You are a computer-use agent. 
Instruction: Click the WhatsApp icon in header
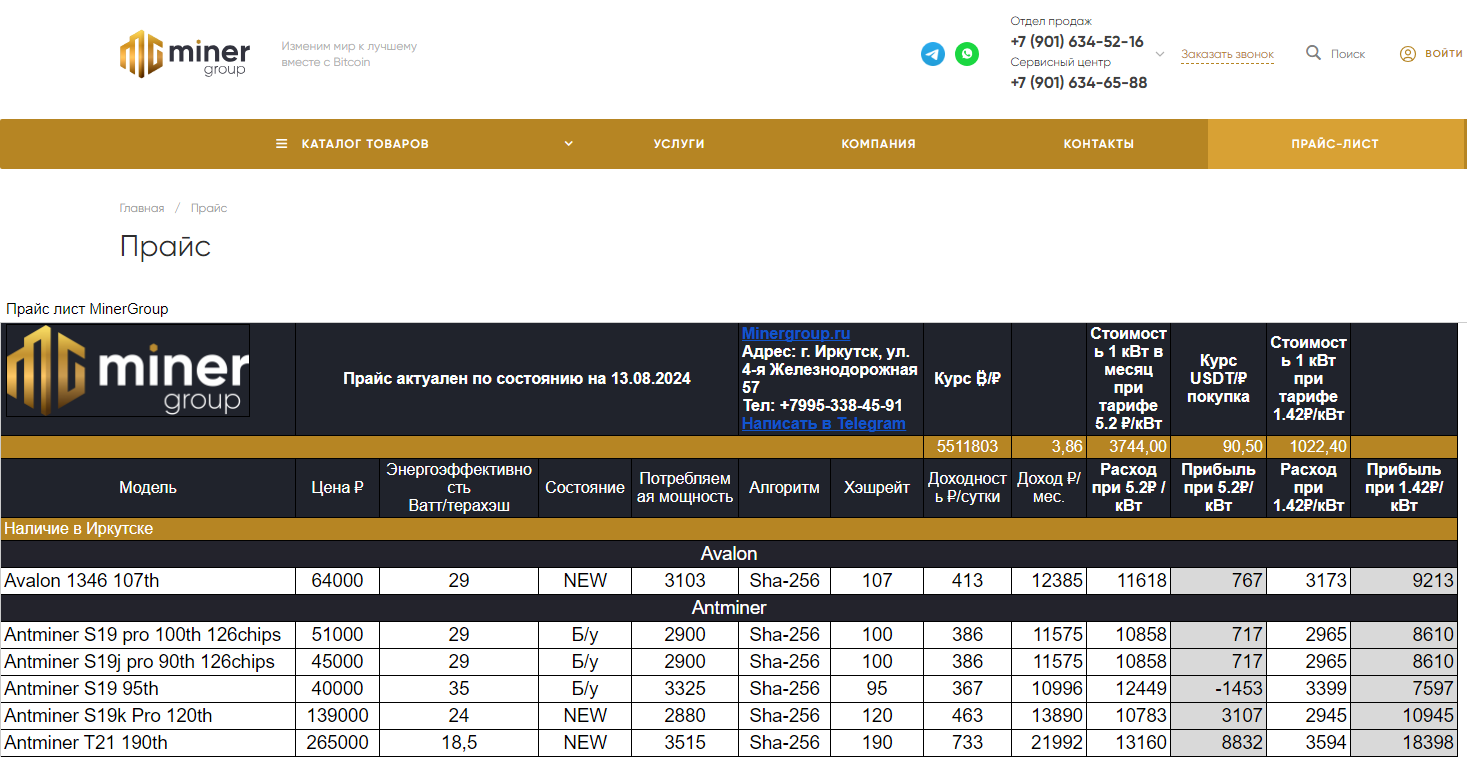tap(967, 54)
